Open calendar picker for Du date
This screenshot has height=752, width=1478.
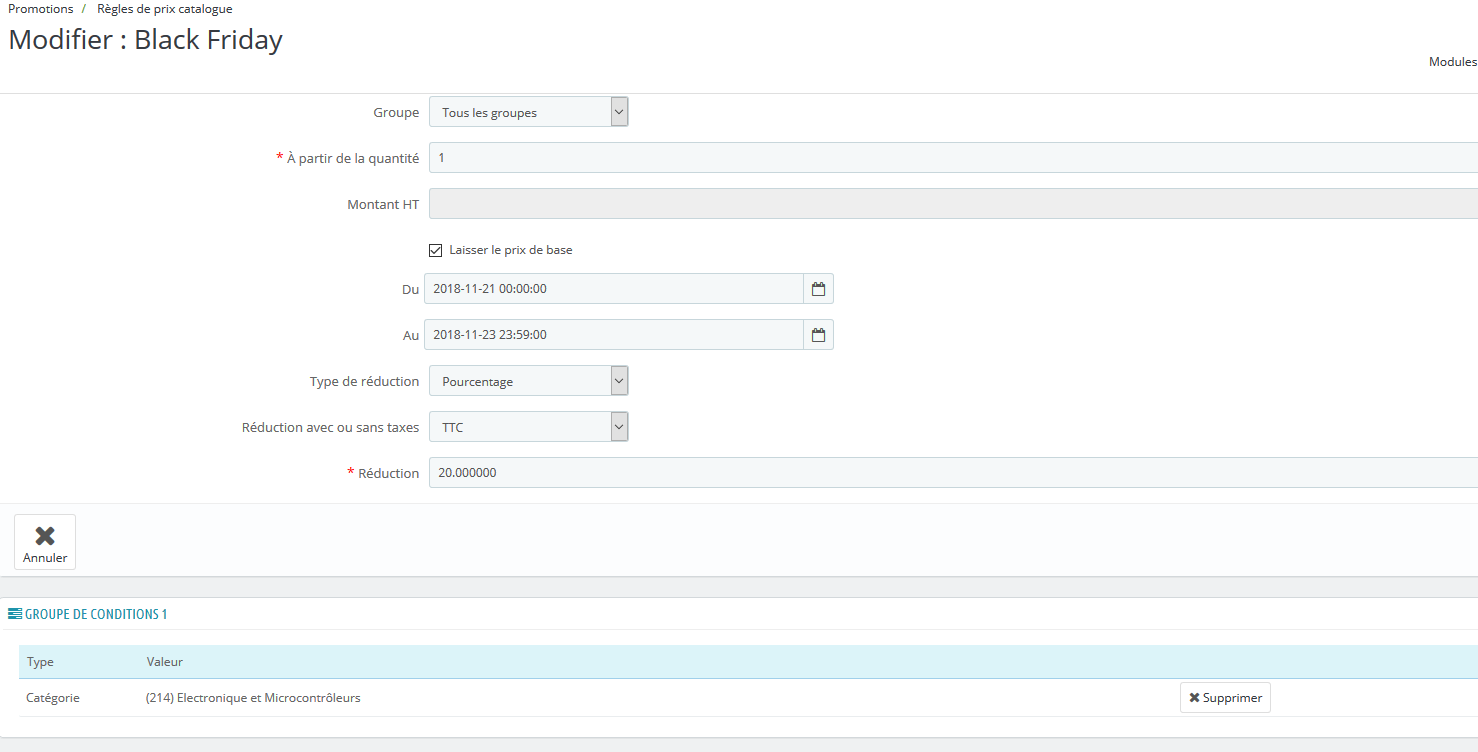[x=818, y=289]
